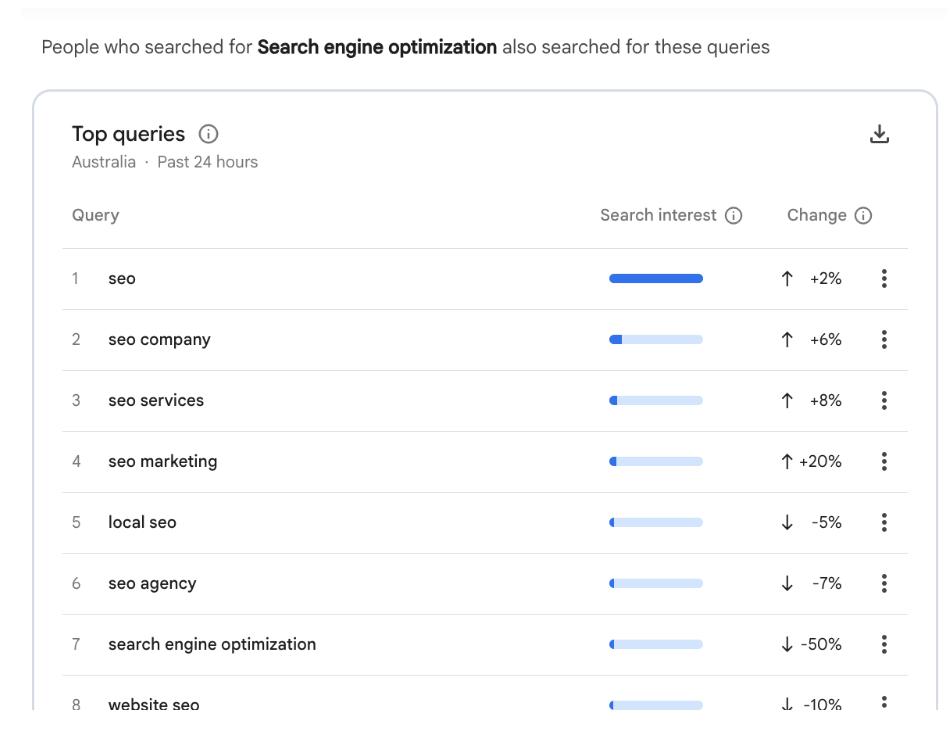Click the -5% change value
This screenshot has width=948, height=732.
826,522
